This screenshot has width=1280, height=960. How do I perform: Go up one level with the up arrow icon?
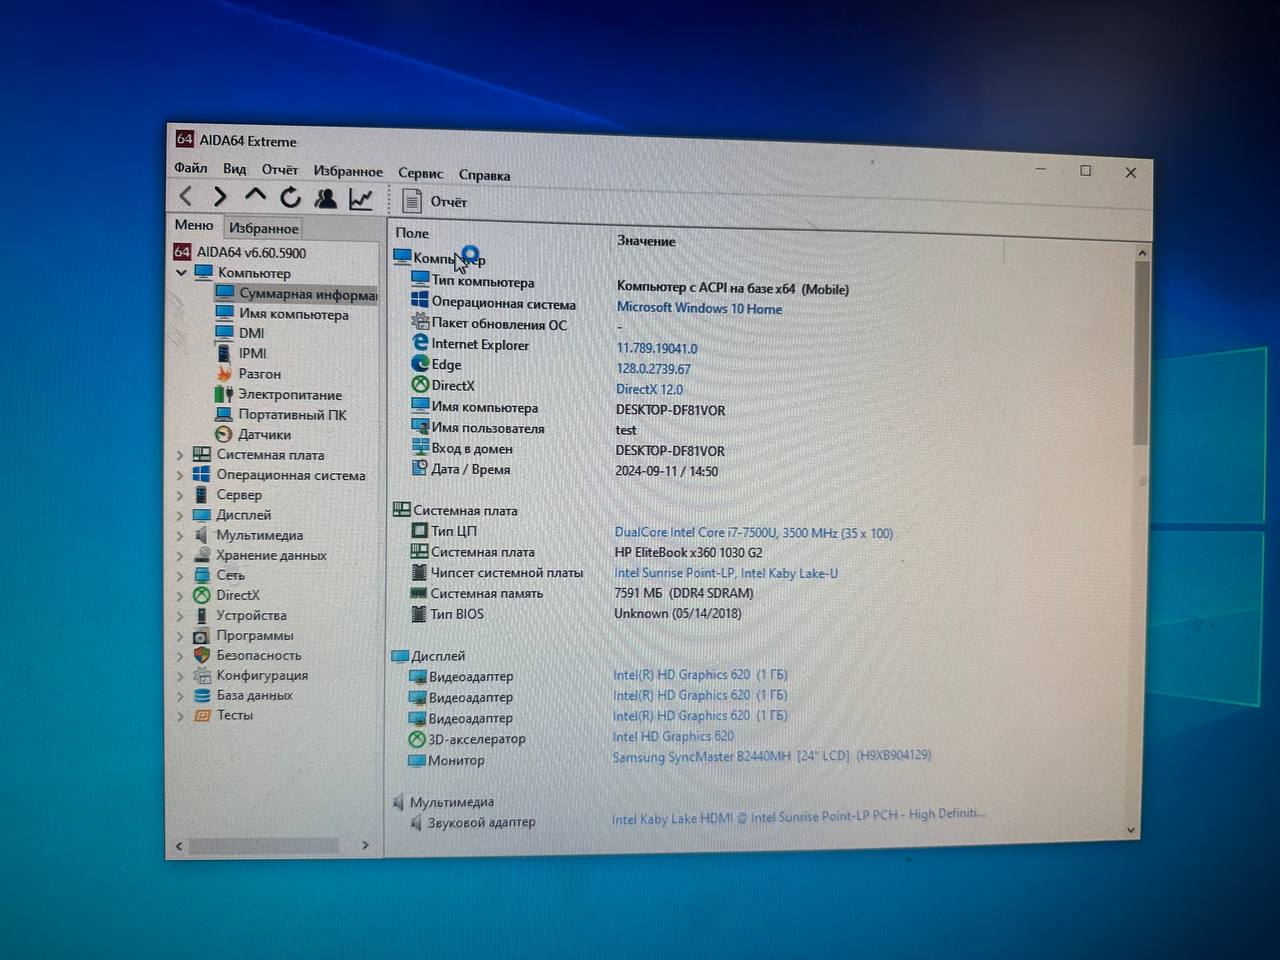coord(255,197)
